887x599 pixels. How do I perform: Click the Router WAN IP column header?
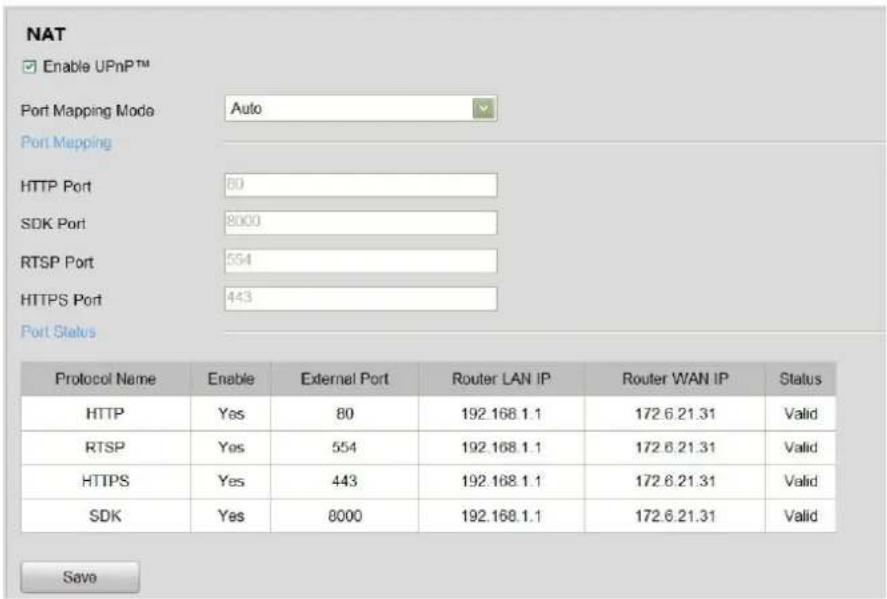675,379
